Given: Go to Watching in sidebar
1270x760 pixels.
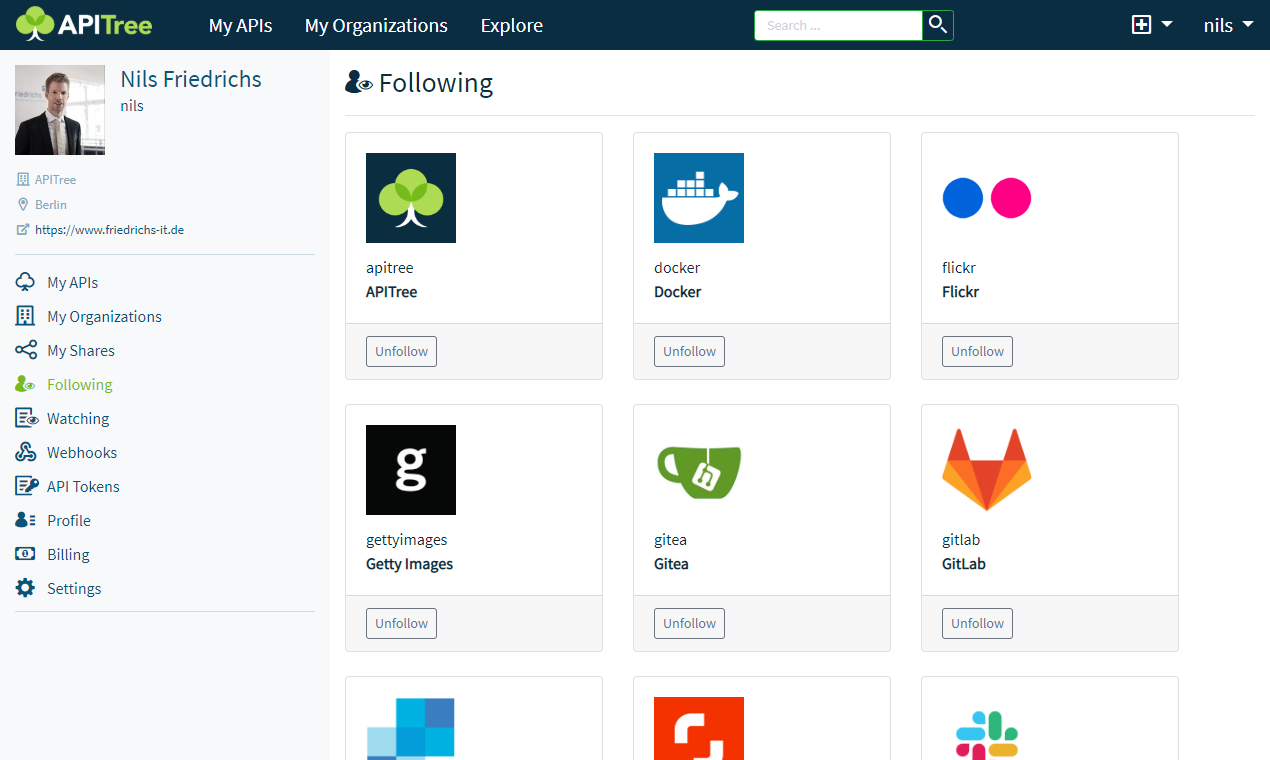Looking at the screenshot, I should [x=78, y=418].
